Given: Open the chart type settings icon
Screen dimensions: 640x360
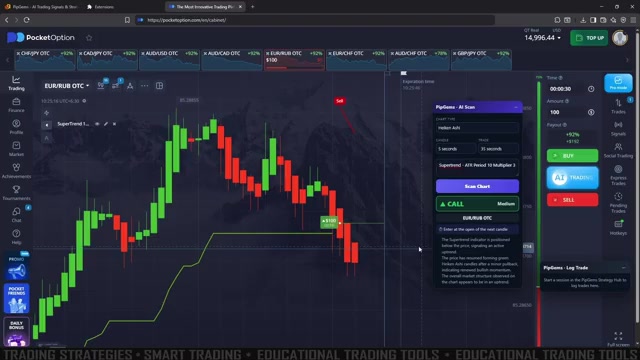Looking at the screenshot, I should pos(101,85).
